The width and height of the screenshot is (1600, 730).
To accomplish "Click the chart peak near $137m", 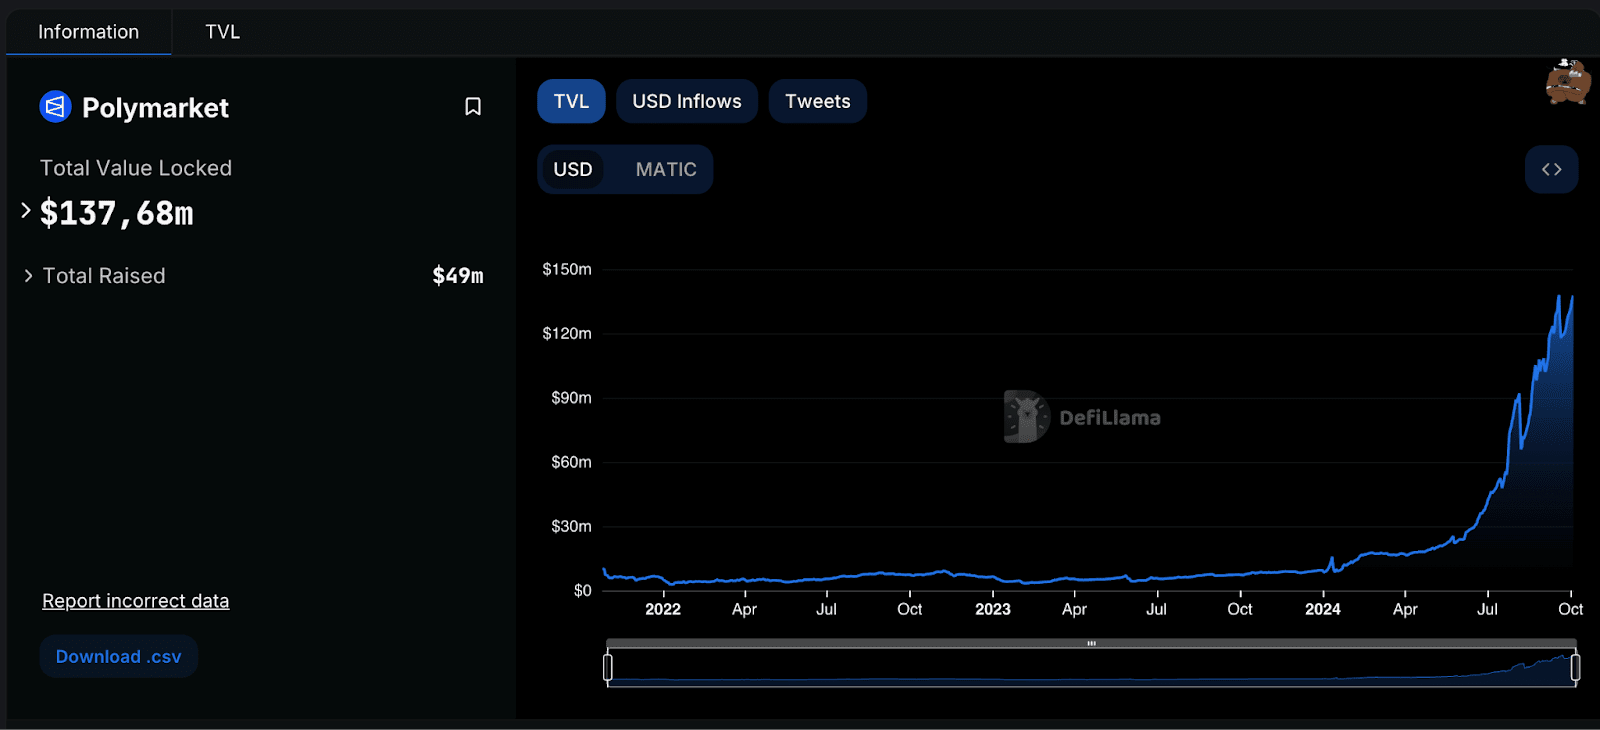I will (1558, 297).
